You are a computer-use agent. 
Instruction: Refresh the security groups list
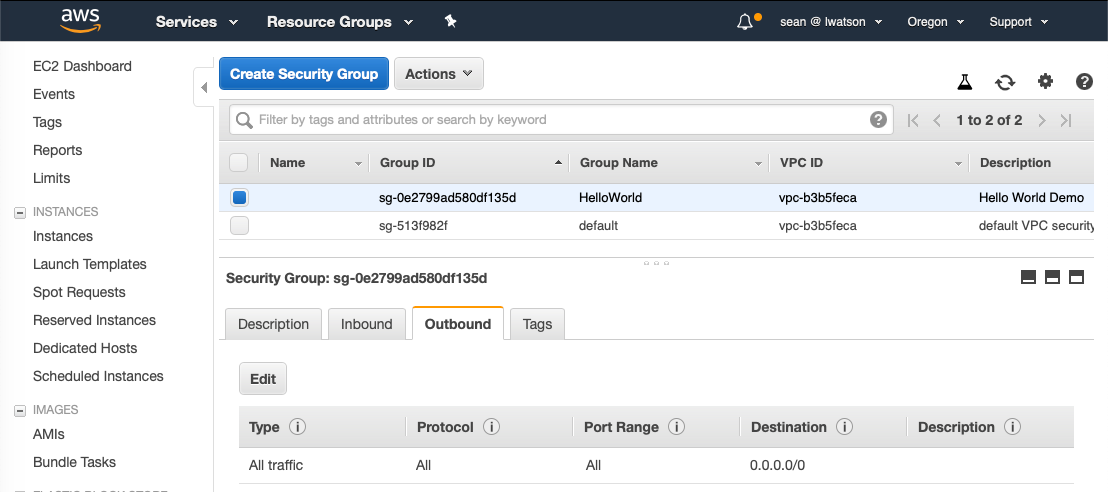pyautogui.click(x=1005, y=82)
